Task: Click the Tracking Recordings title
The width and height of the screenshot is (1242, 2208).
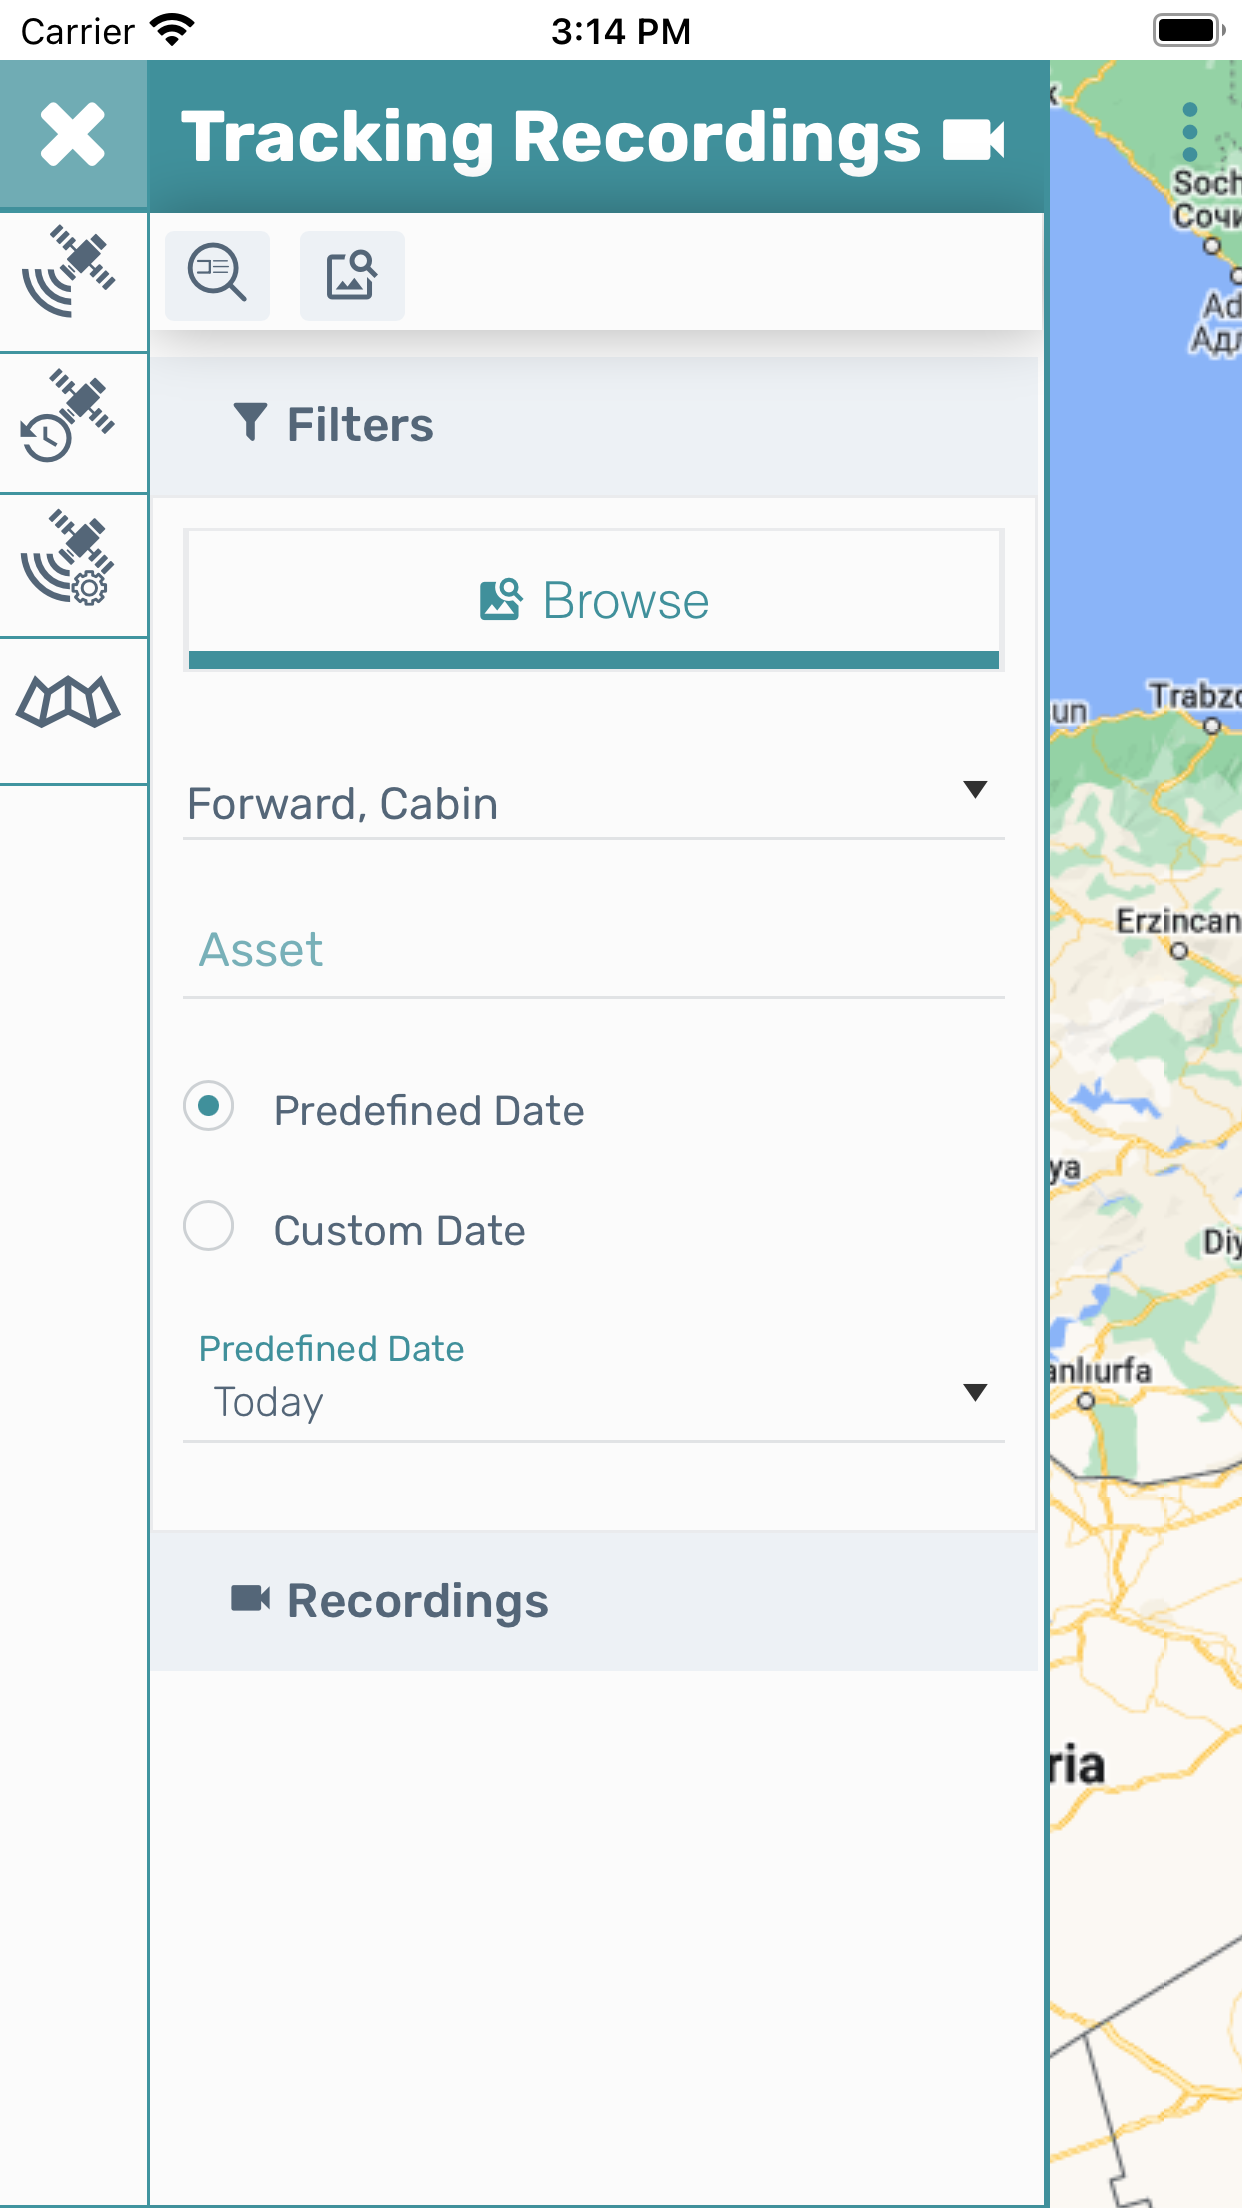Action: [x=550, y=137]
